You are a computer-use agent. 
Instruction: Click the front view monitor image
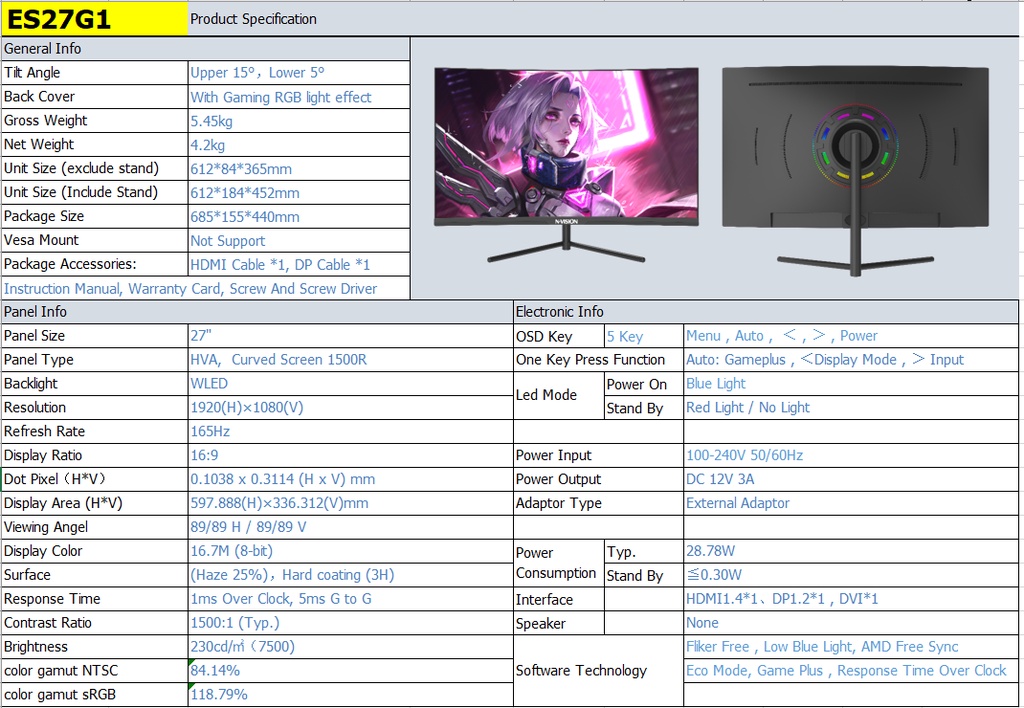566,165
